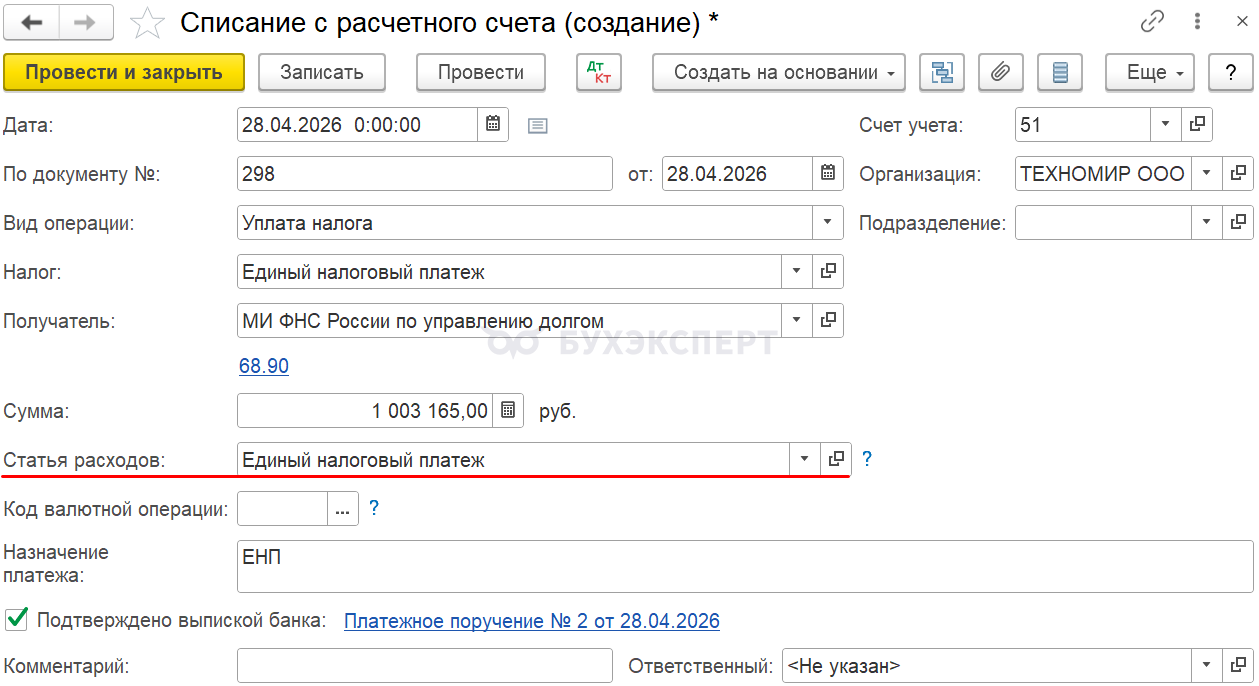Open the Налог dropdown list
1259x686 pixels.
click(796, 271)
